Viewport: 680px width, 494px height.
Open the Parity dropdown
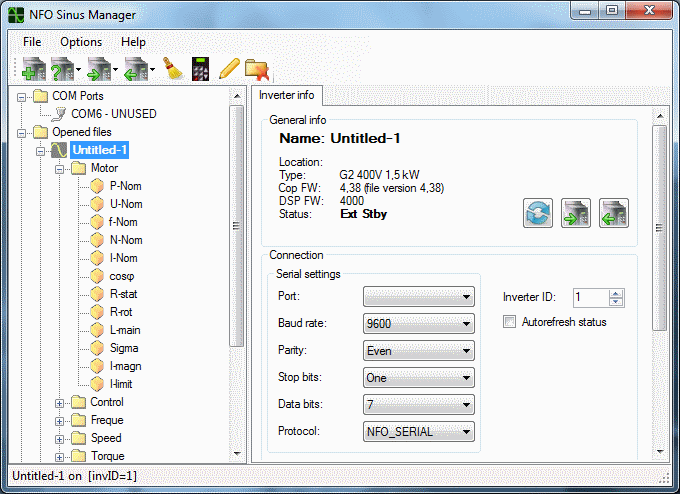coord(418,351)
